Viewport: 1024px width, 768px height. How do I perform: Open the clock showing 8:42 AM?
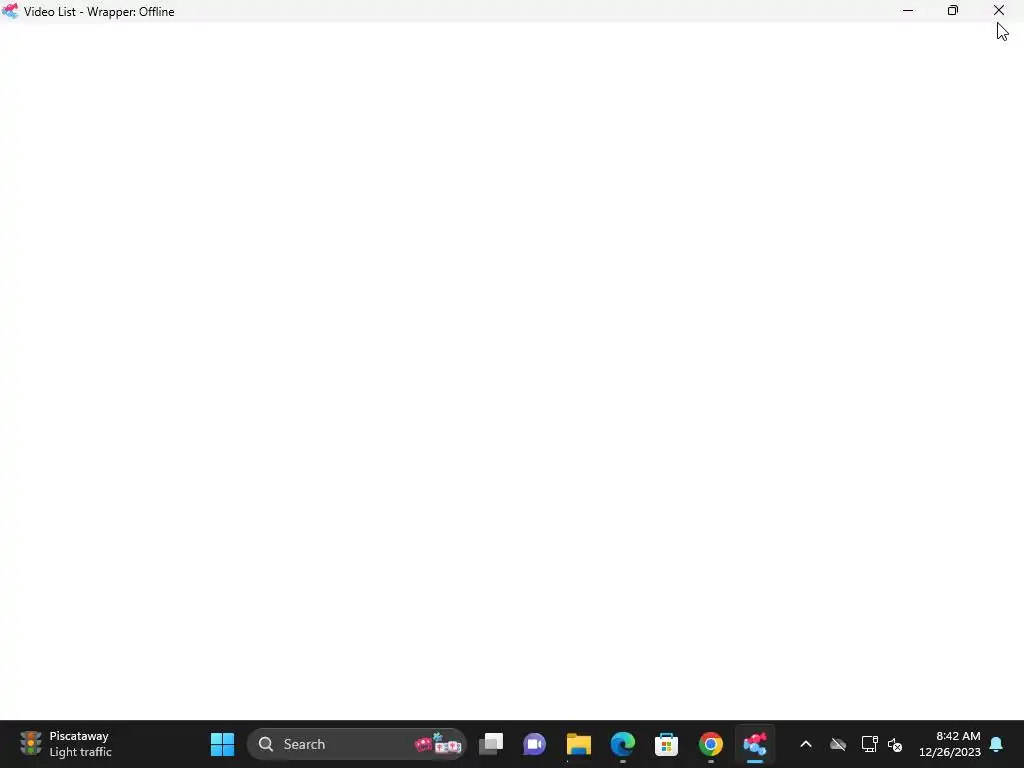coord(950,744)
